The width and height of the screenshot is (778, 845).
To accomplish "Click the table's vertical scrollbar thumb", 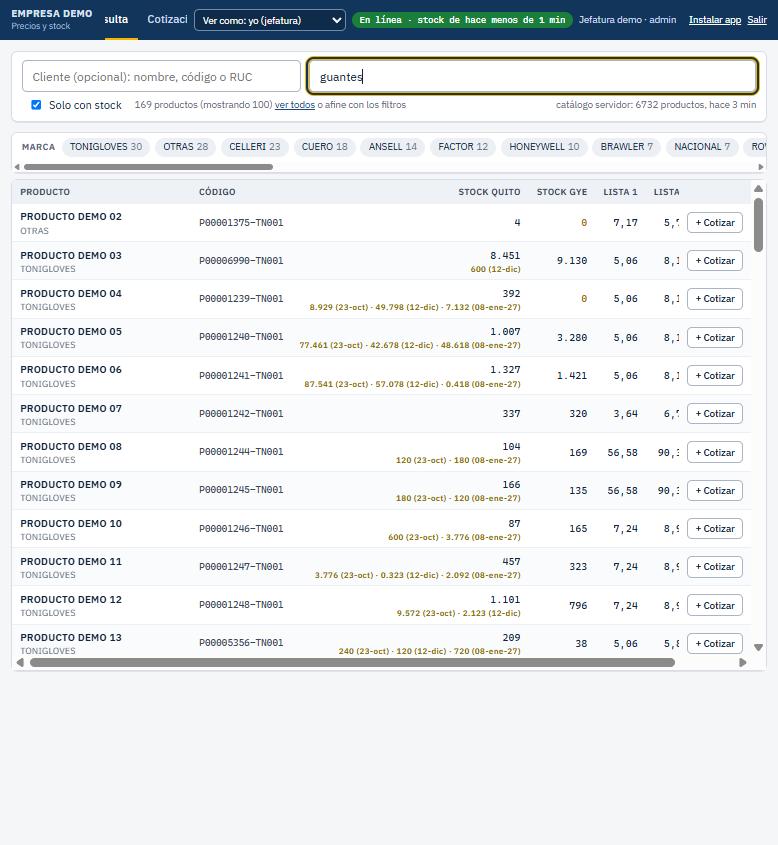I will [758, 225].
